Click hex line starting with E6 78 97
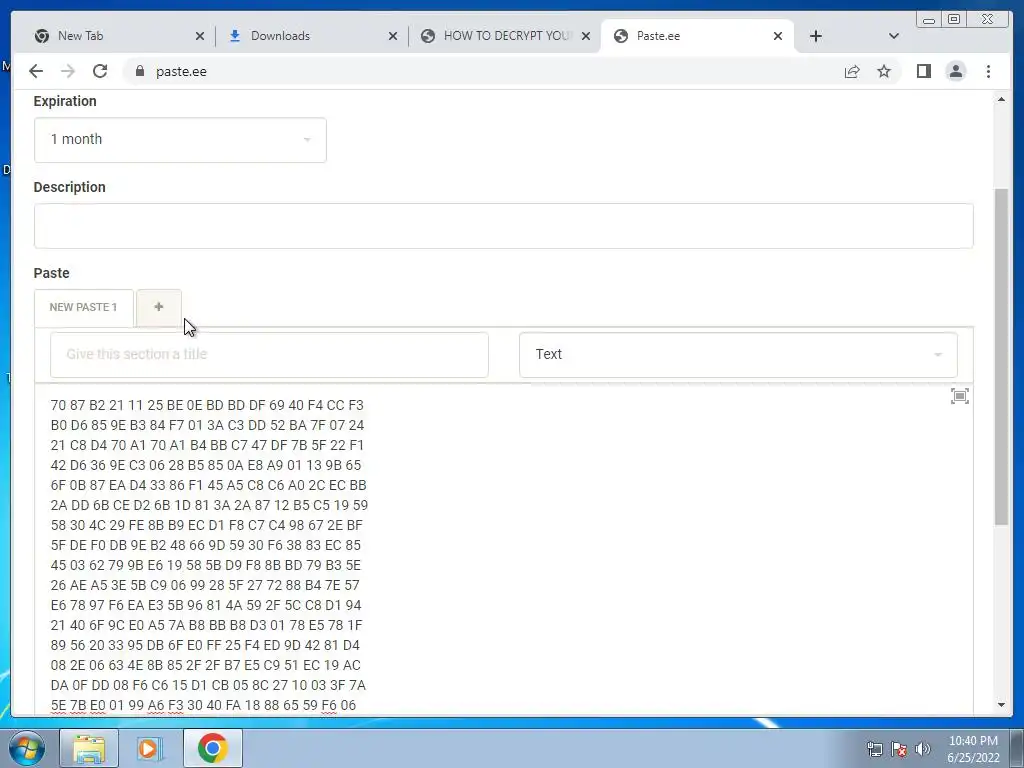Screen dimensions: 1024x768 pyautogui.click(x=206, y=605)
